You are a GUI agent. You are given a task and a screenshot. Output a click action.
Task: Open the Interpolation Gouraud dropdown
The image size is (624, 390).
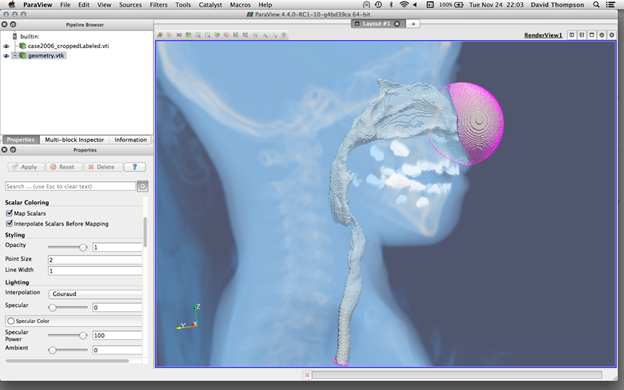tap(95, 294)
